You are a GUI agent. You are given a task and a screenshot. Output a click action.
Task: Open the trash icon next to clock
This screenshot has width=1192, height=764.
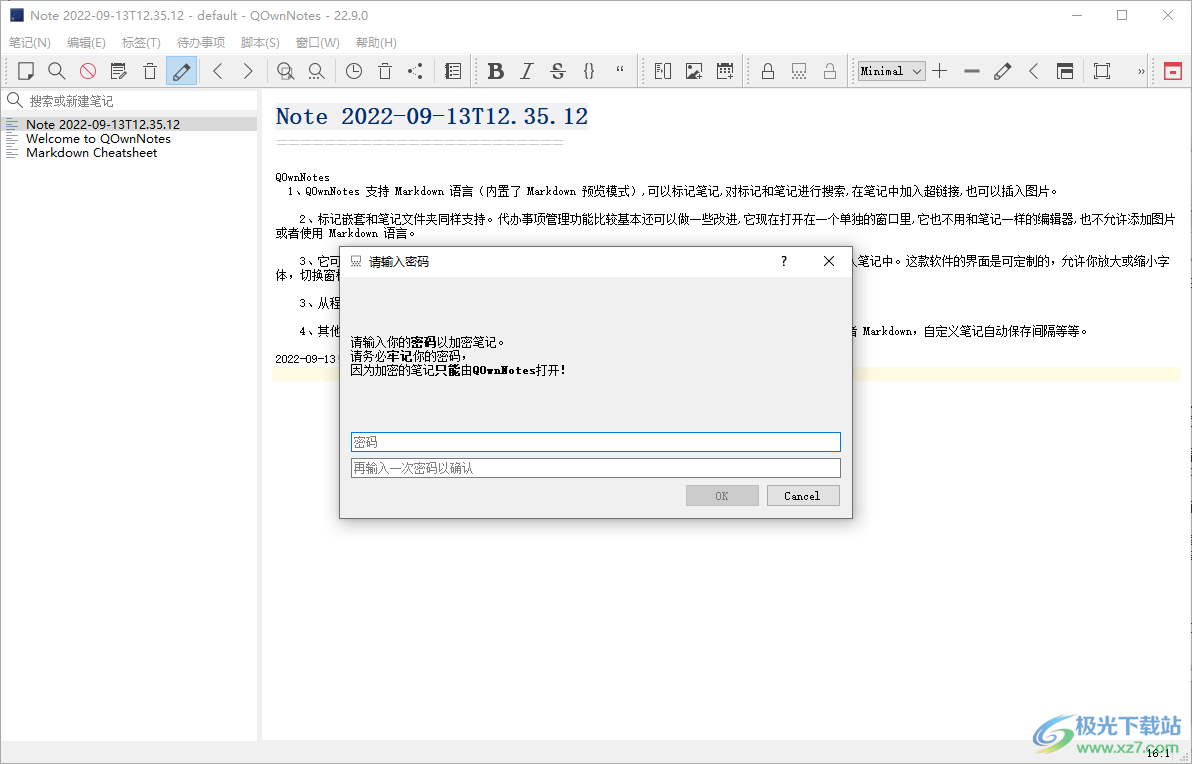click(385, 71)
